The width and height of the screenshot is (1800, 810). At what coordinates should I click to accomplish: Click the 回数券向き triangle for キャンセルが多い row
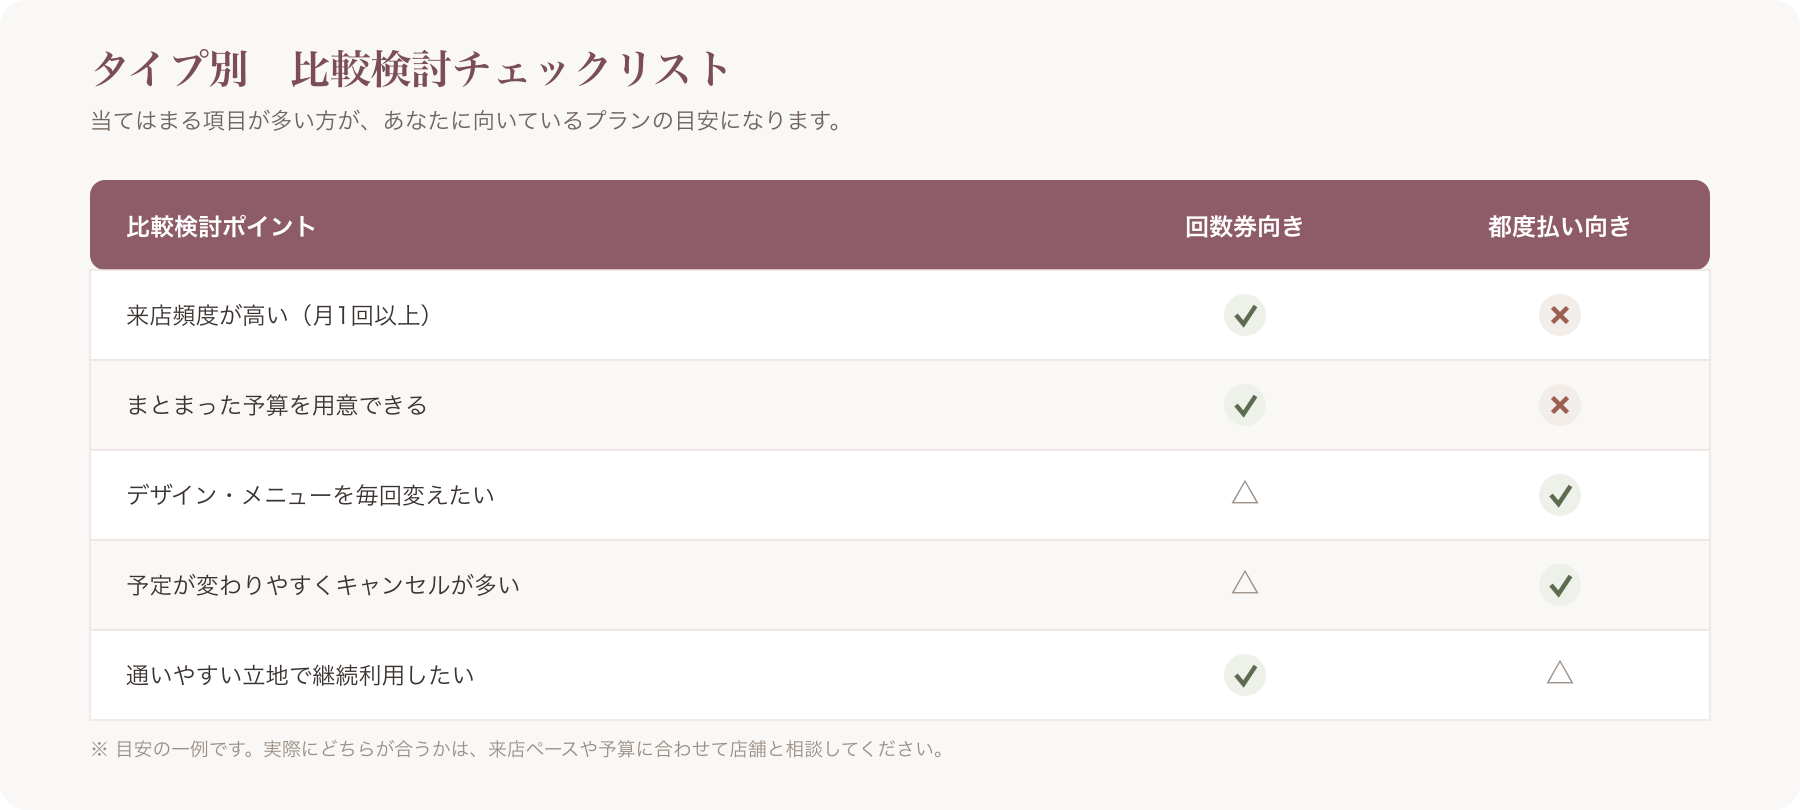1245,583
